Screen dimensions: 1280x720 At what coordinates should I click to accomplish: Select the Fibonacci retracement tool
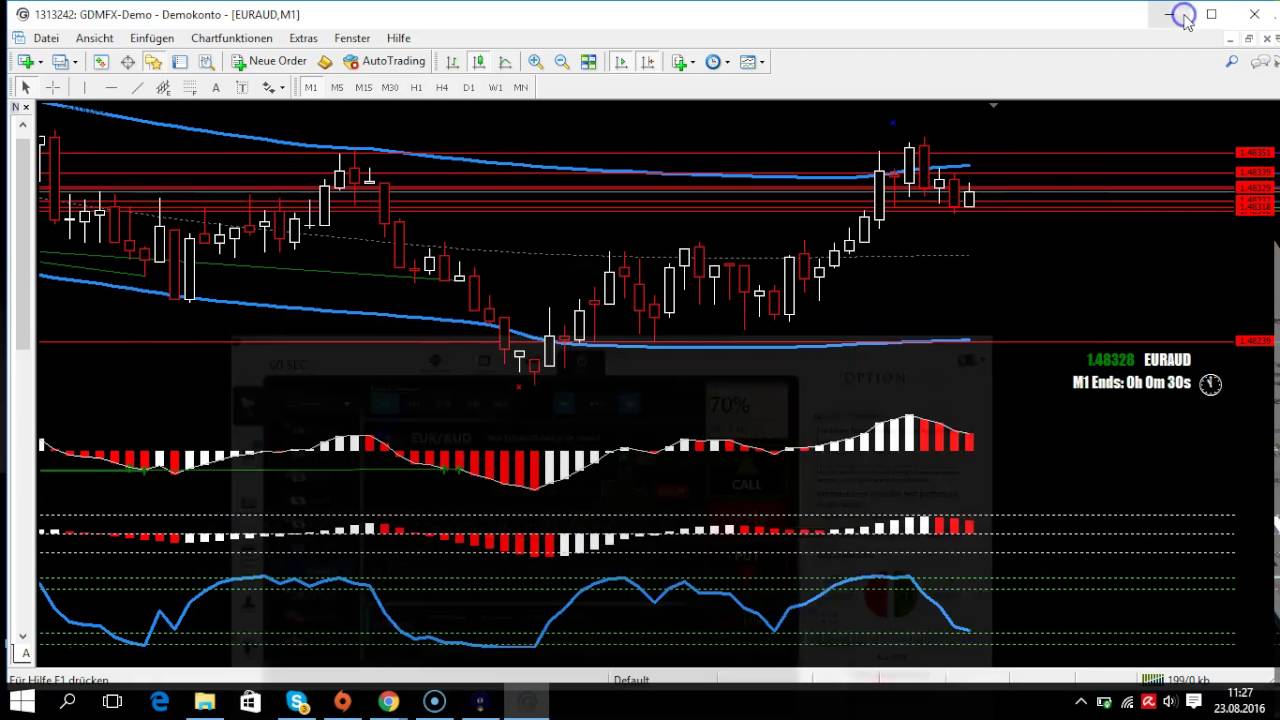189,88
